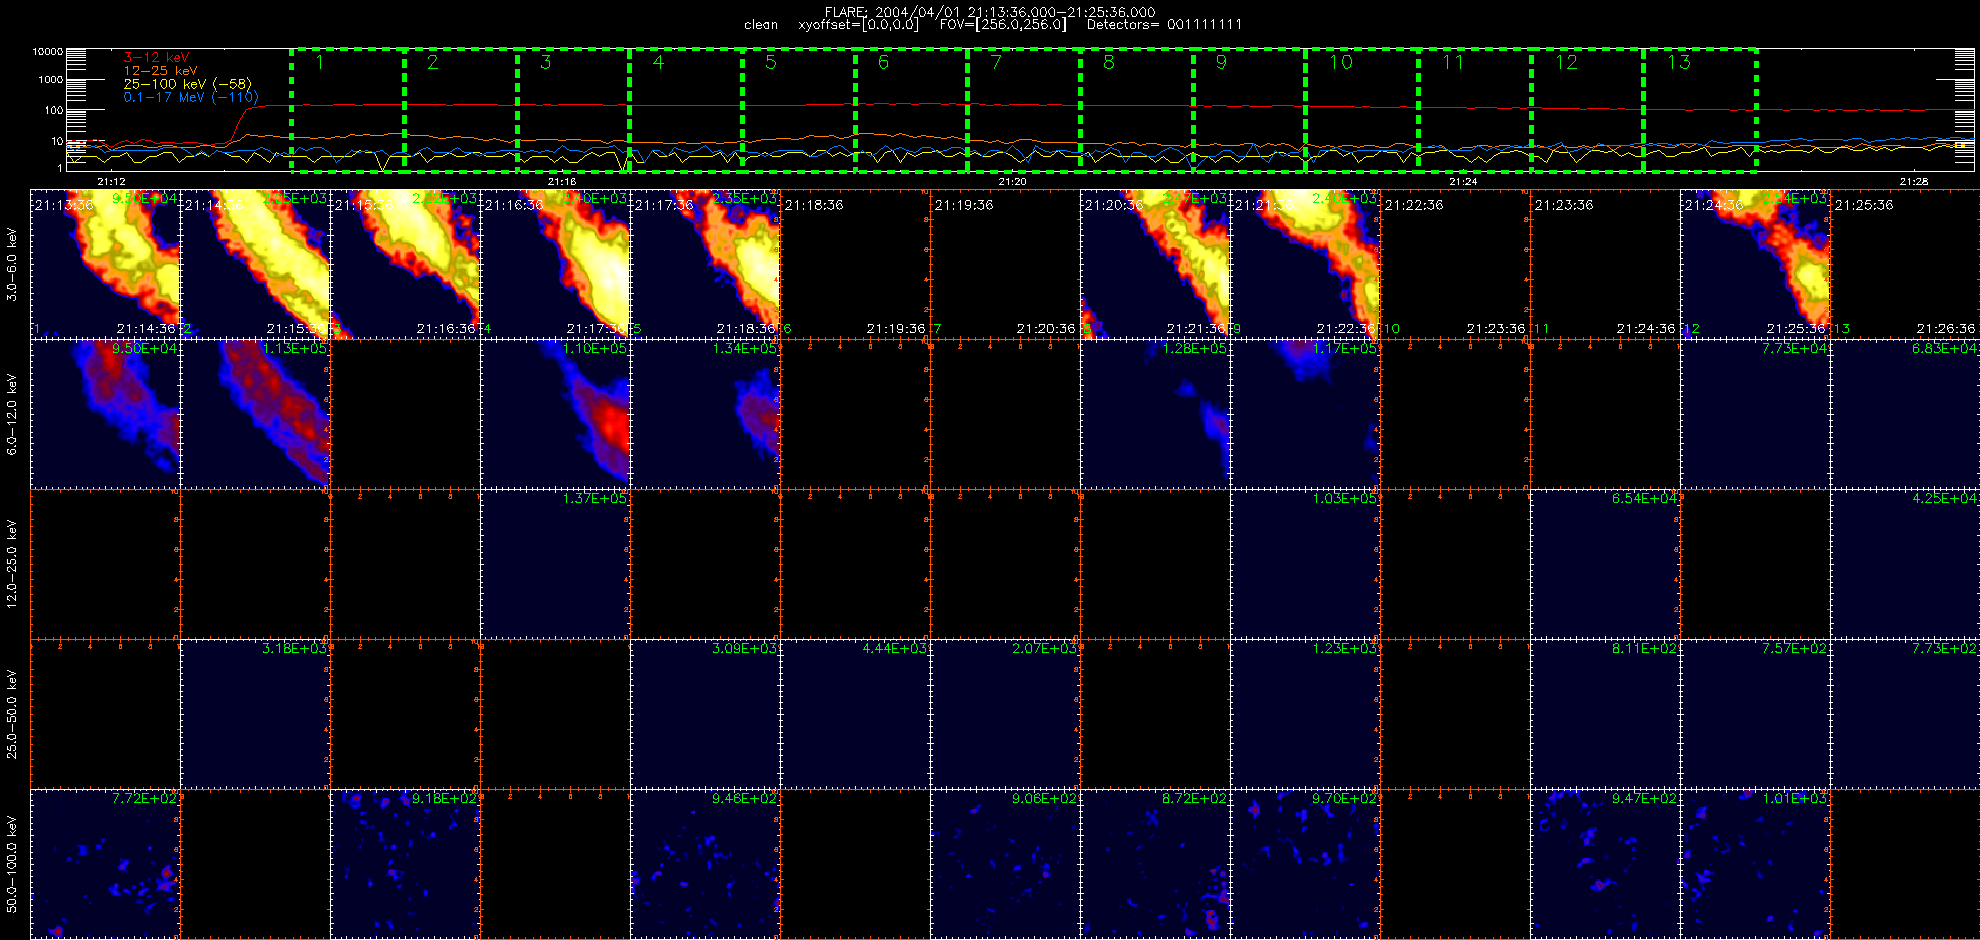Click the orange '12-25 keV' legend entry

click(x=160, y=71)
